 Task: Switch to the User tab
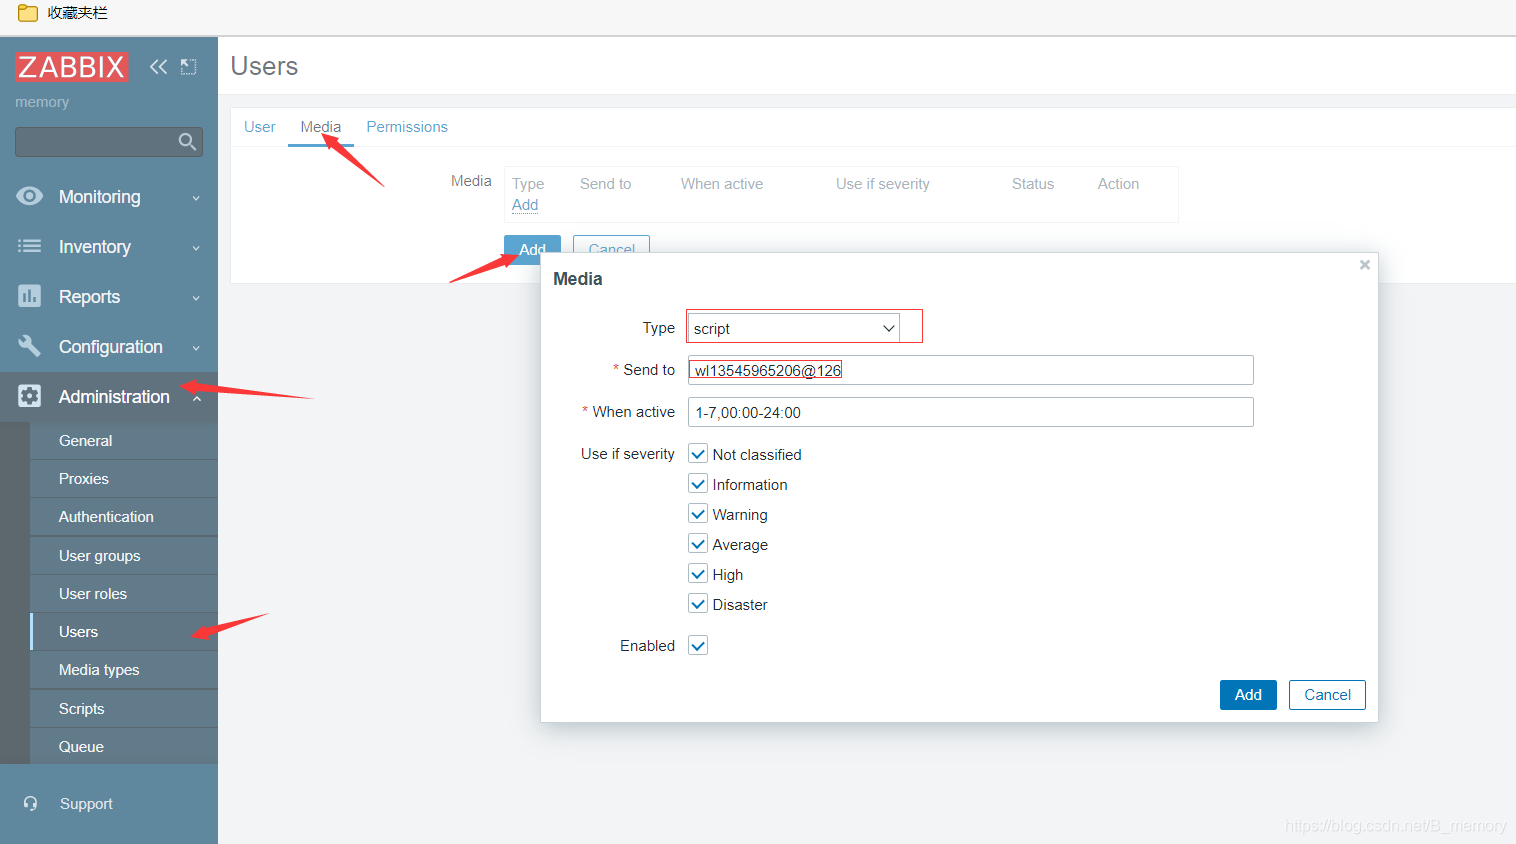tap(259, 127)
